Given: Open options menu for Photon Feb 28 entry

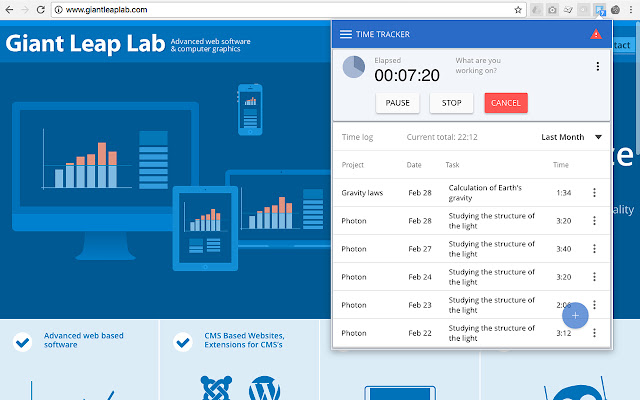Looking at the screenshot, I should (x=594, y=221).
